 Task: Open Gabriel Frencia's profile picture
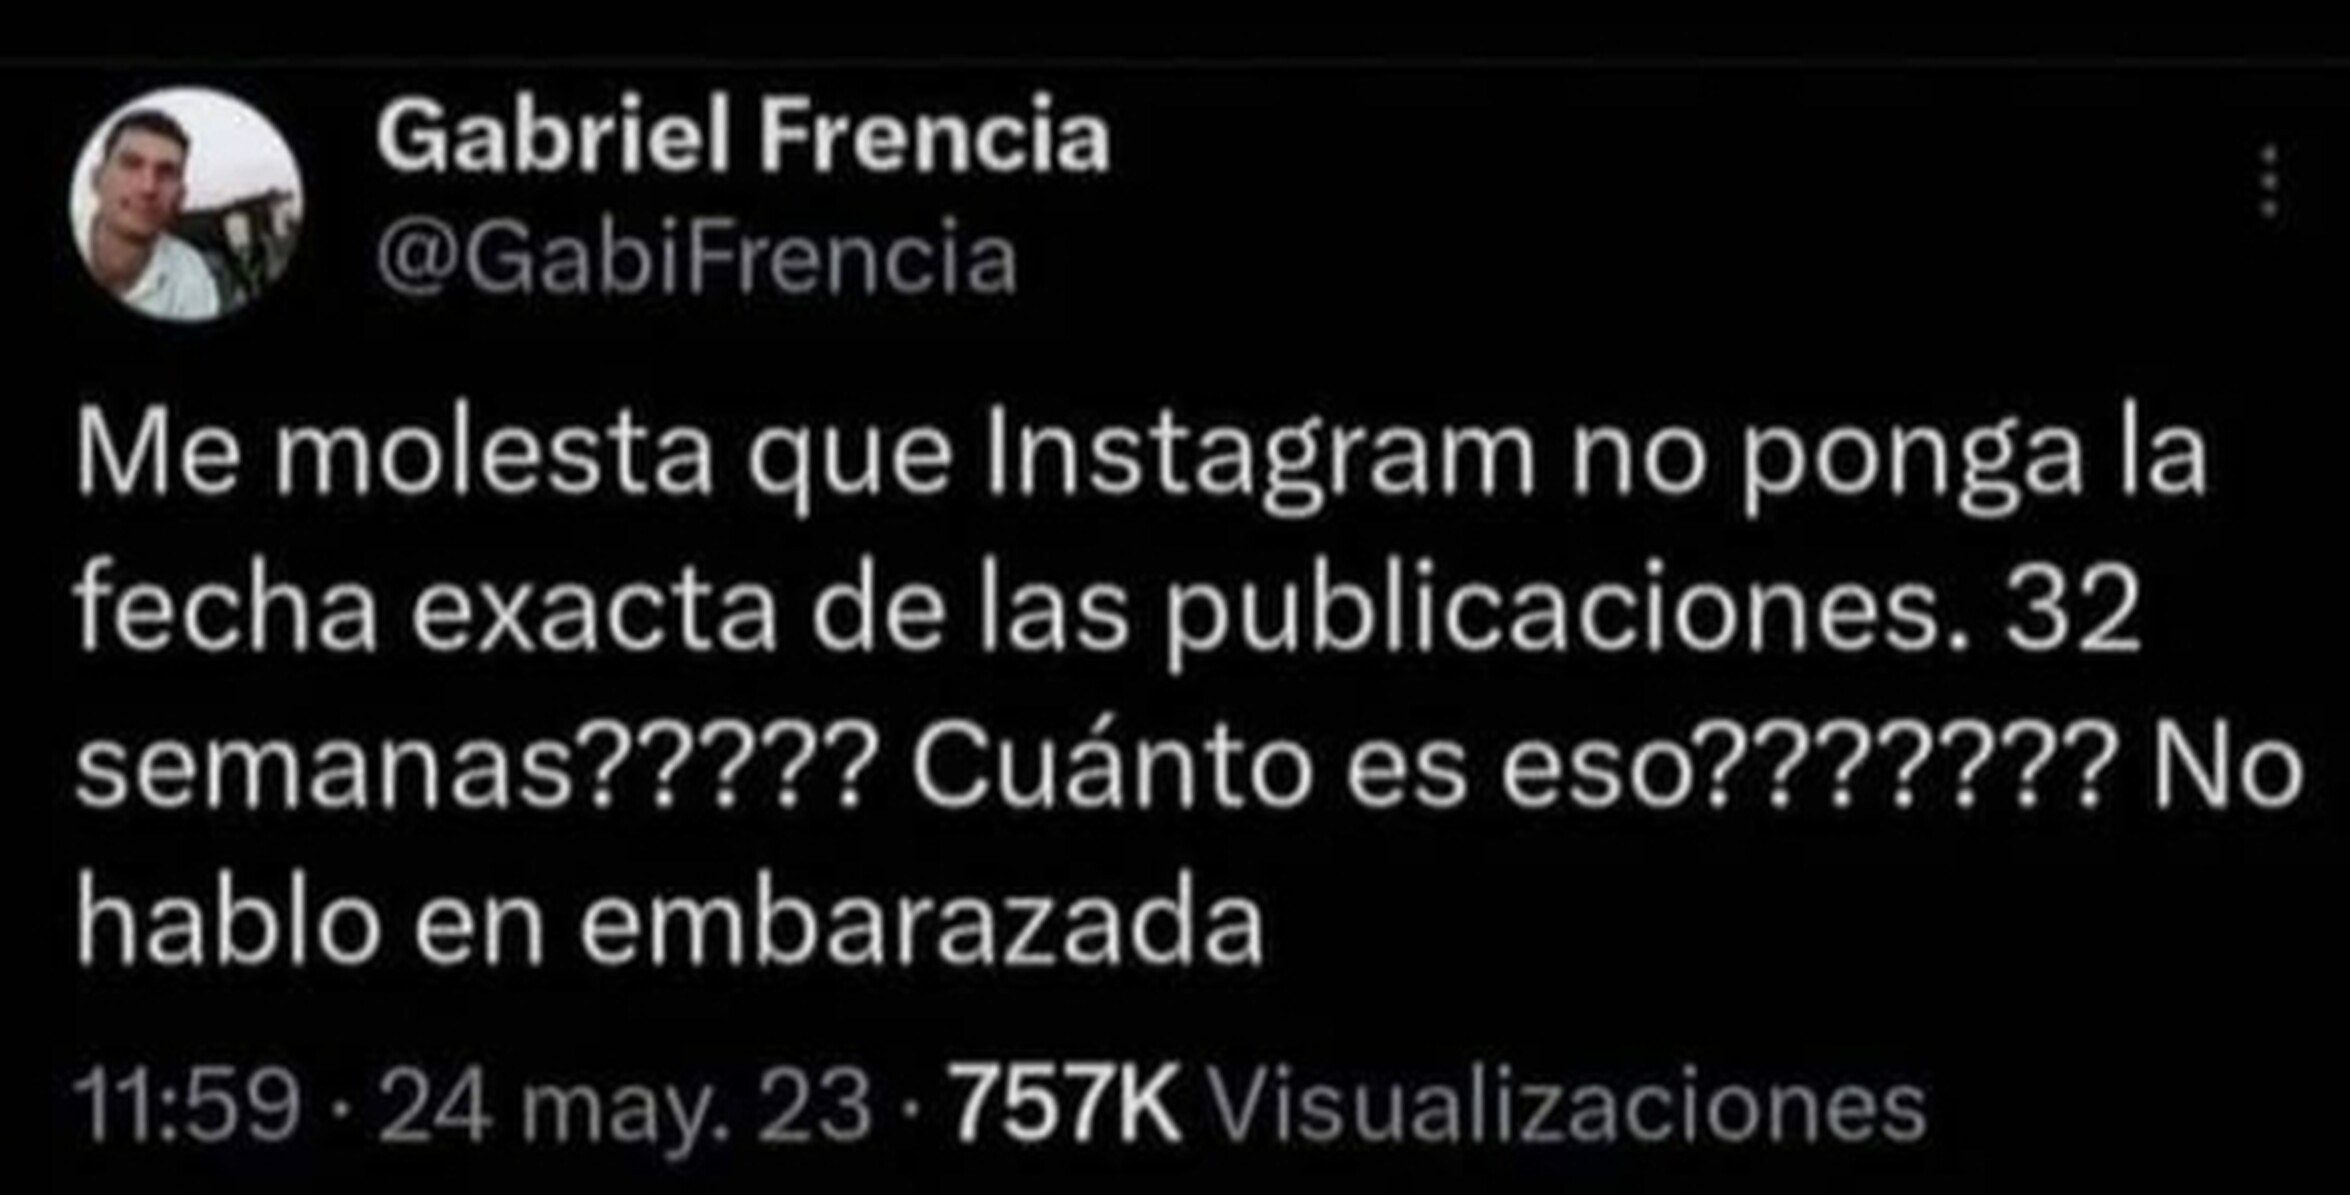pyautogui.click(x=186, y=203)
